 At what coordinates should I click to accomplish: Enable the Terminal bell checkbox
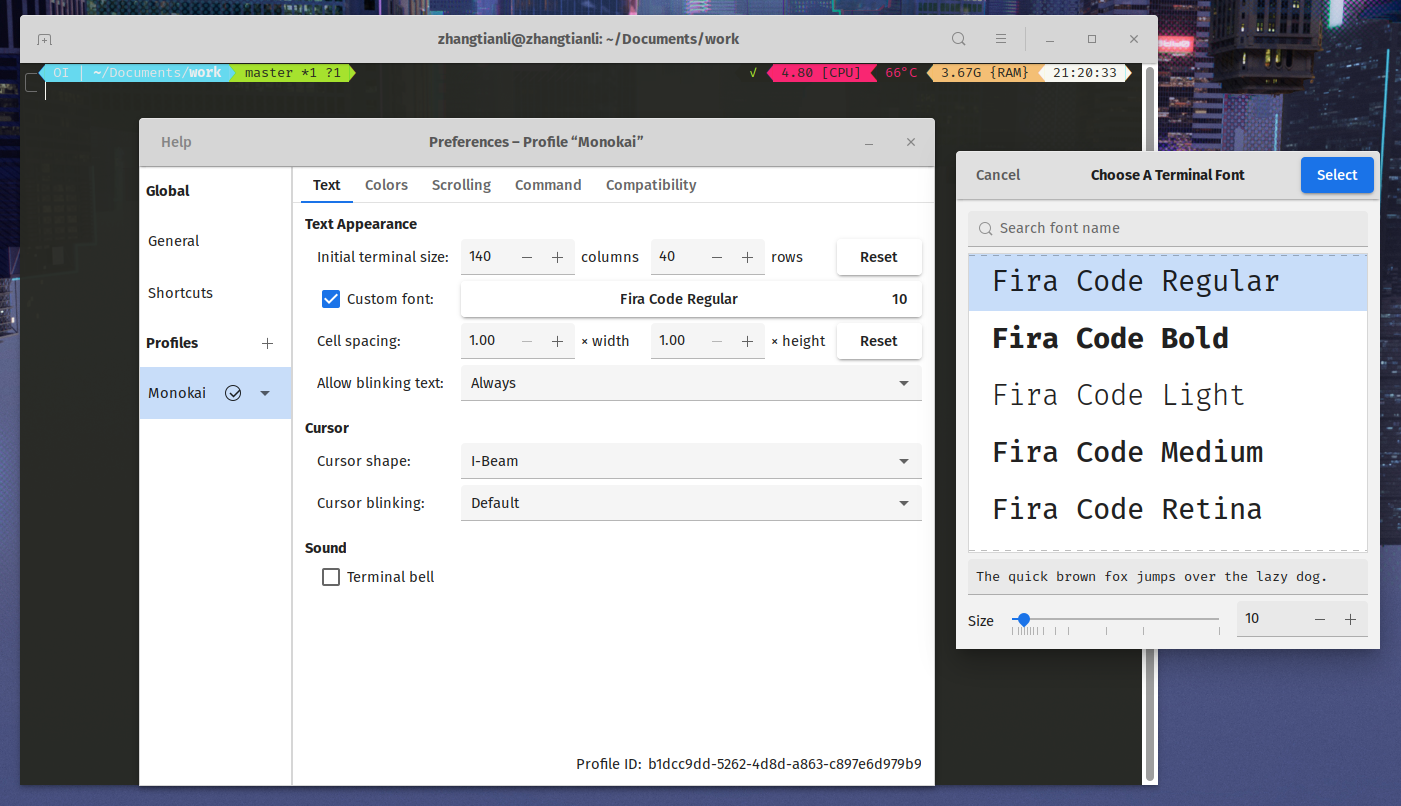click(331, 577)
